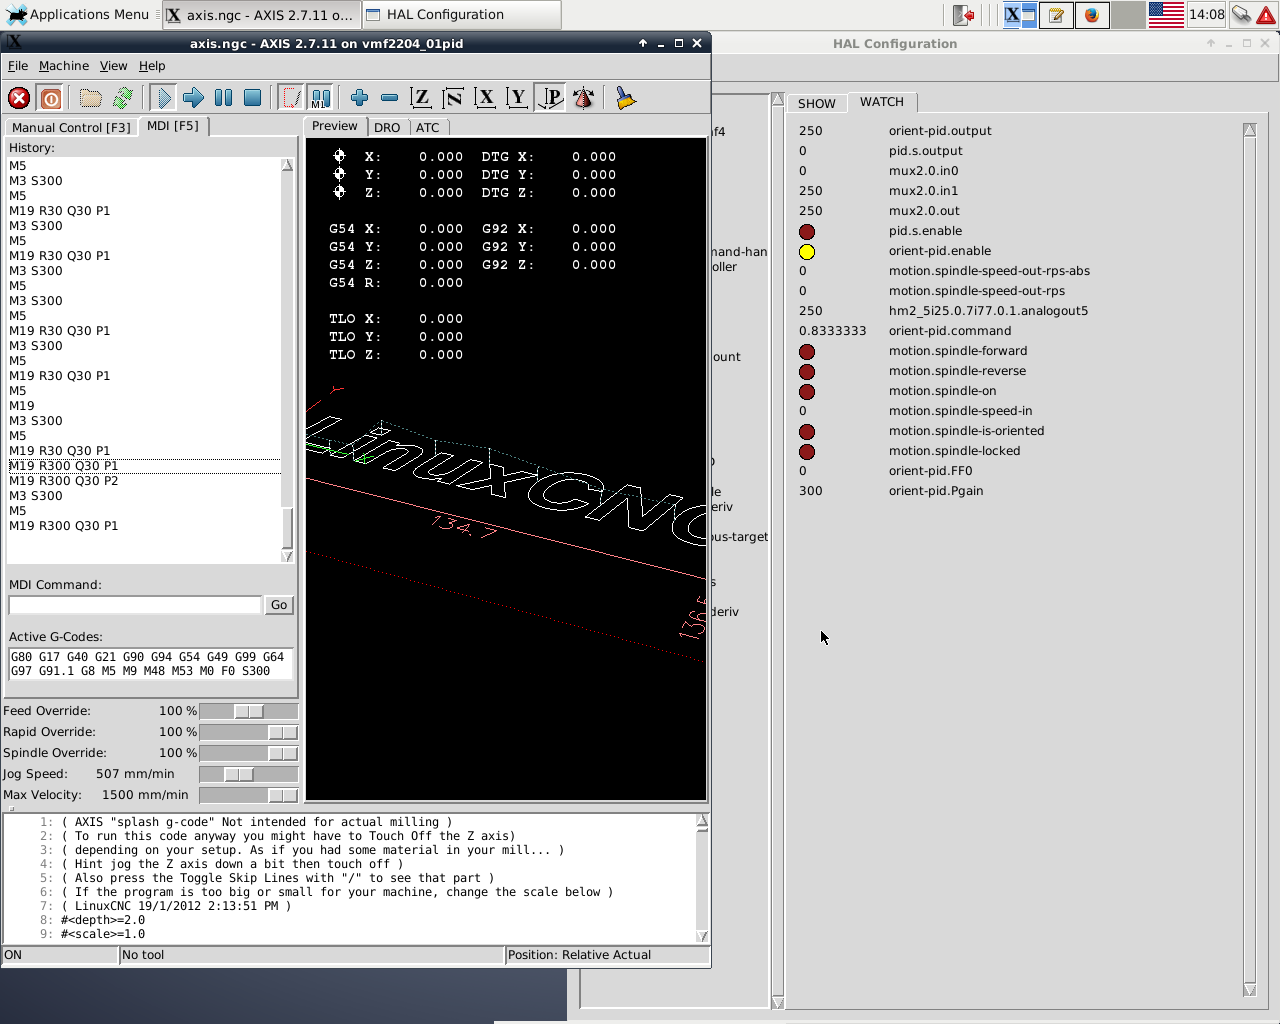Image resolution: width=1280 pixels, height=1024 pixels.
Task: Reload the current file
Action: [123, 98]
